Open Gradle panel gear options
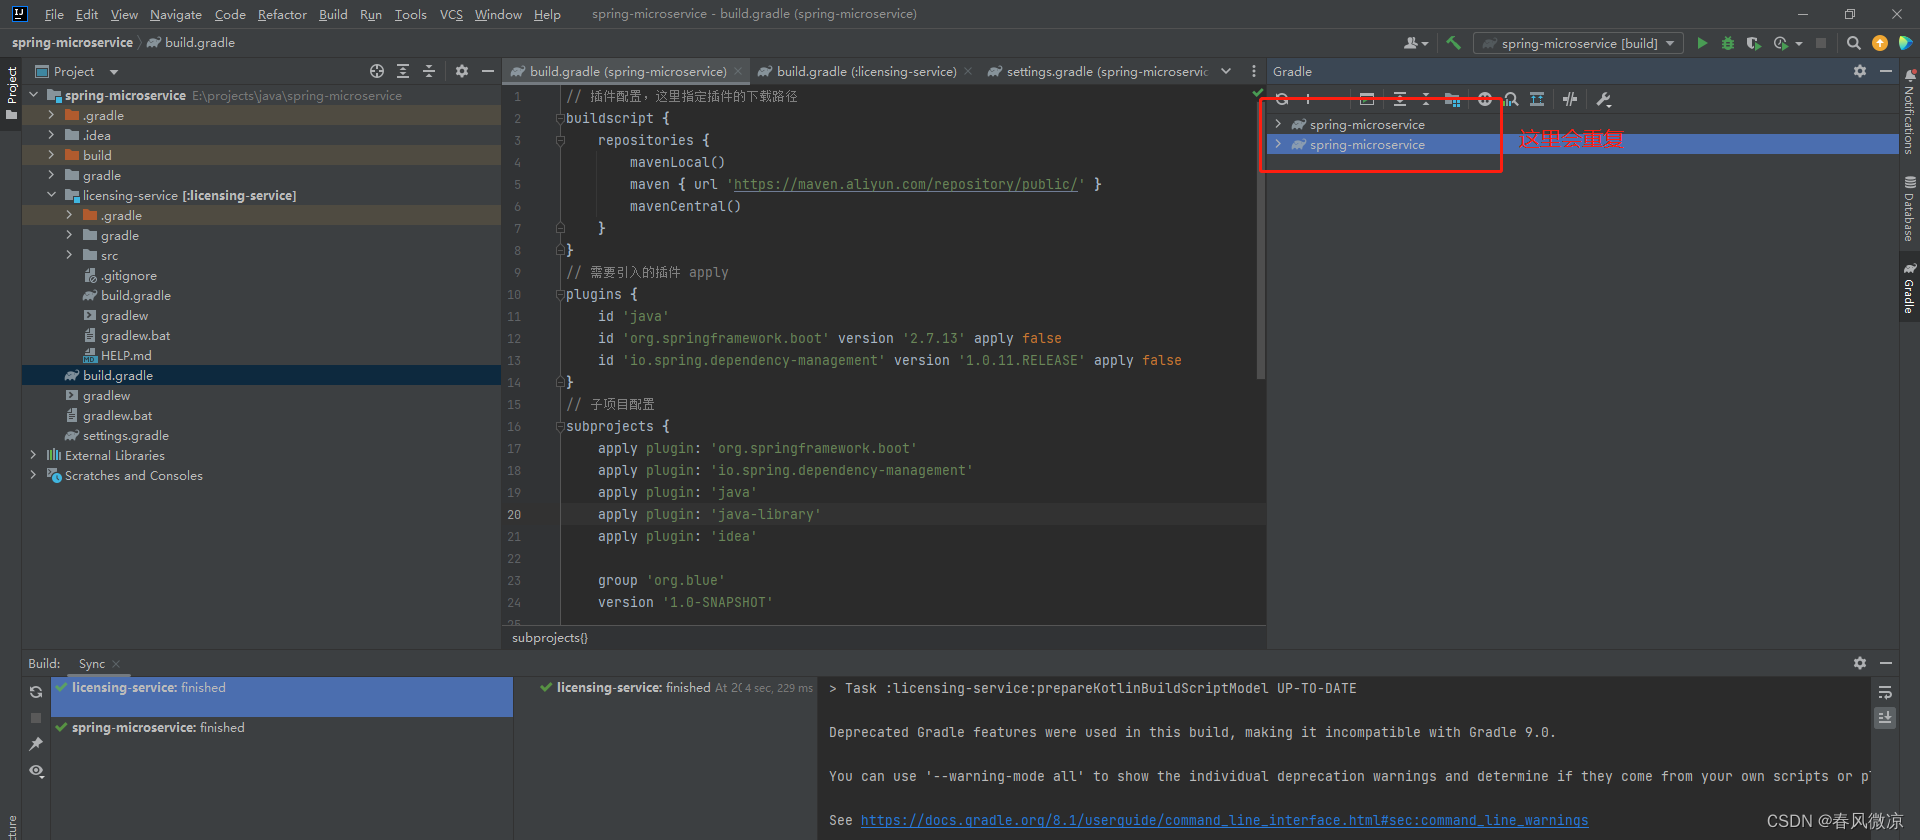Viewport: 1920px width, 840px height. pos(1860,71)
